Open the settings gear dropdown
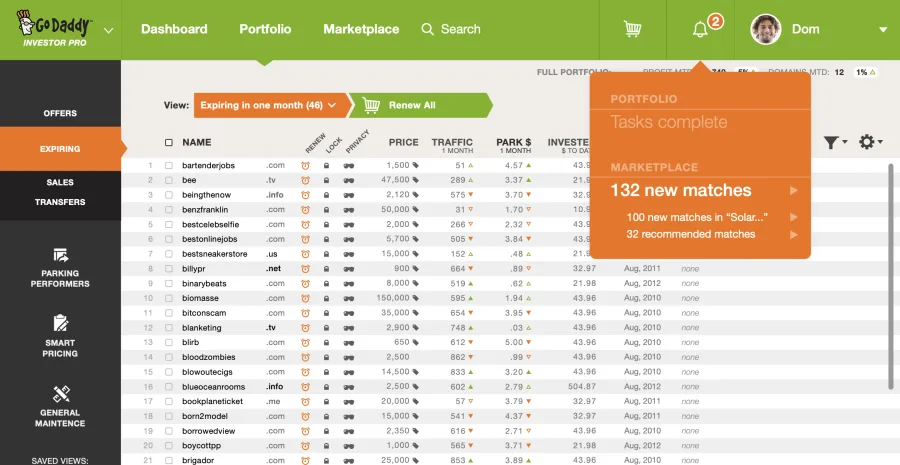The image size is (900, 465). tap(870, 142)
